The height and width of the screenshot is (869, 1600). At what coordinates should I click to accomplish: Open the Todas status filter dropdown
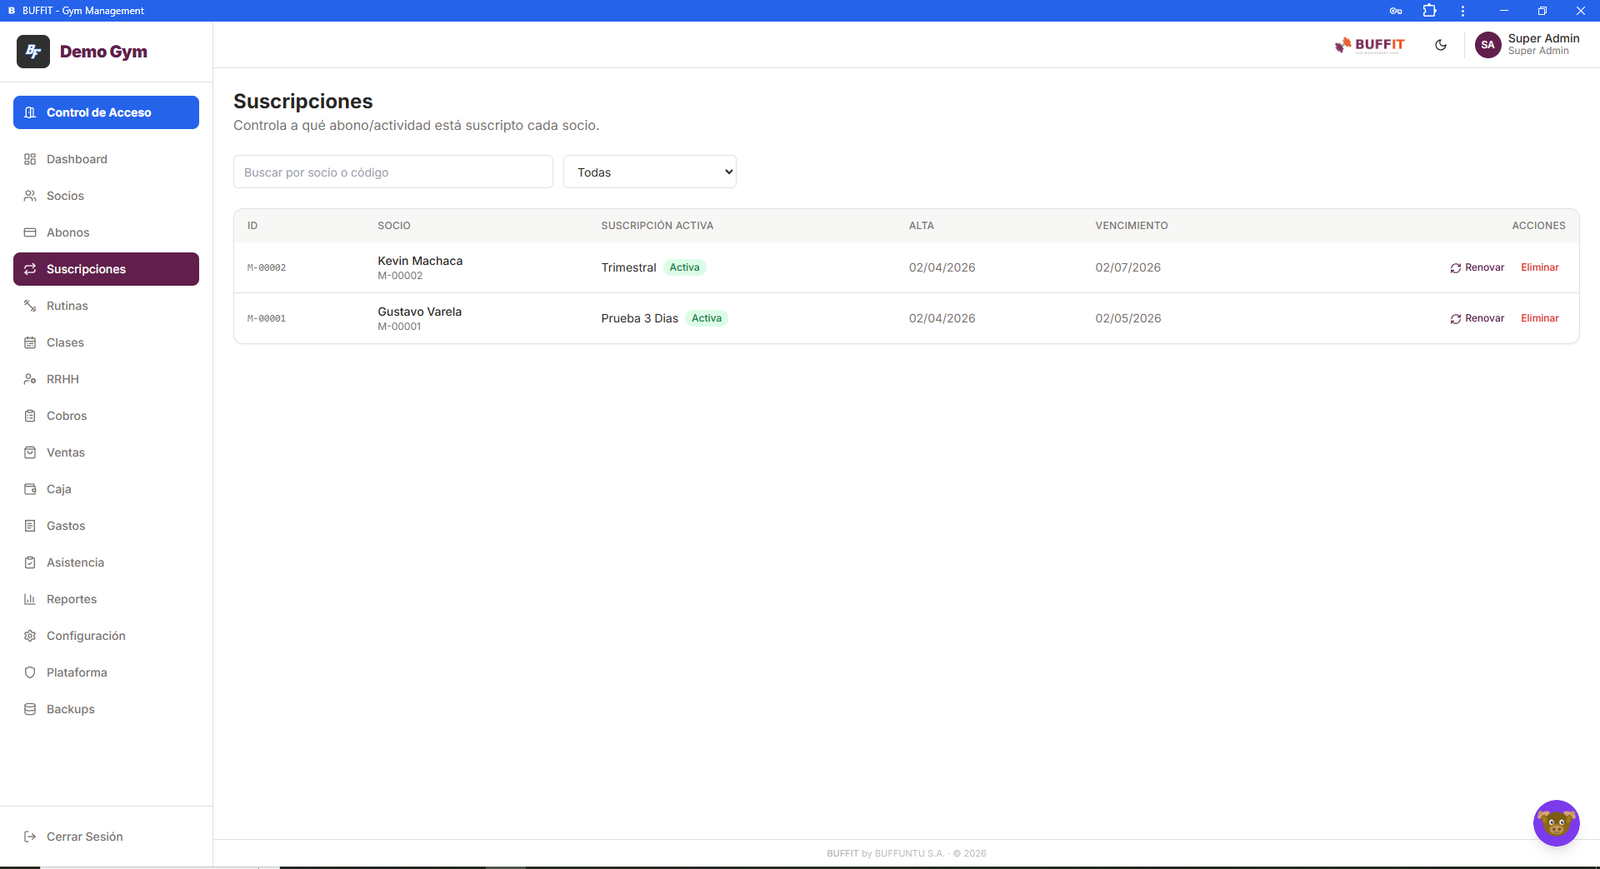(650, 172)
